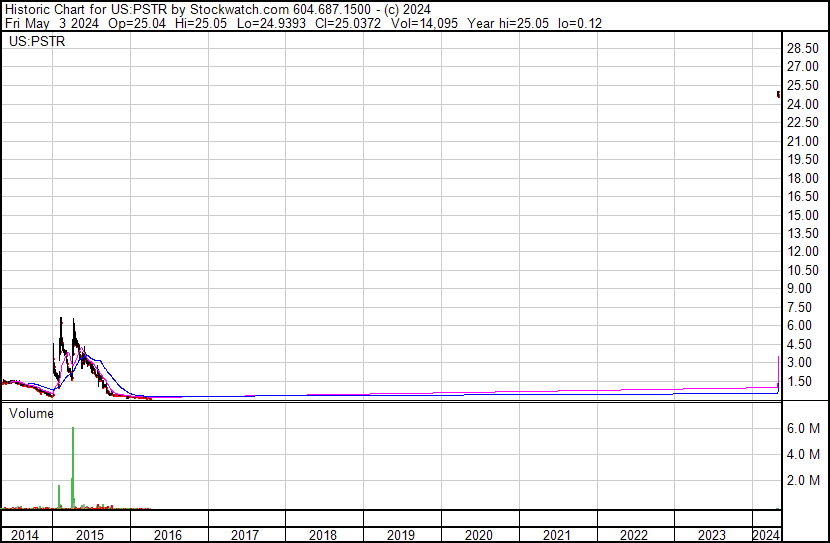Image resolution: width=830 pixels, height=543 pixels.
Task: Select the 2018 year on the time axis
Action: 323,535
